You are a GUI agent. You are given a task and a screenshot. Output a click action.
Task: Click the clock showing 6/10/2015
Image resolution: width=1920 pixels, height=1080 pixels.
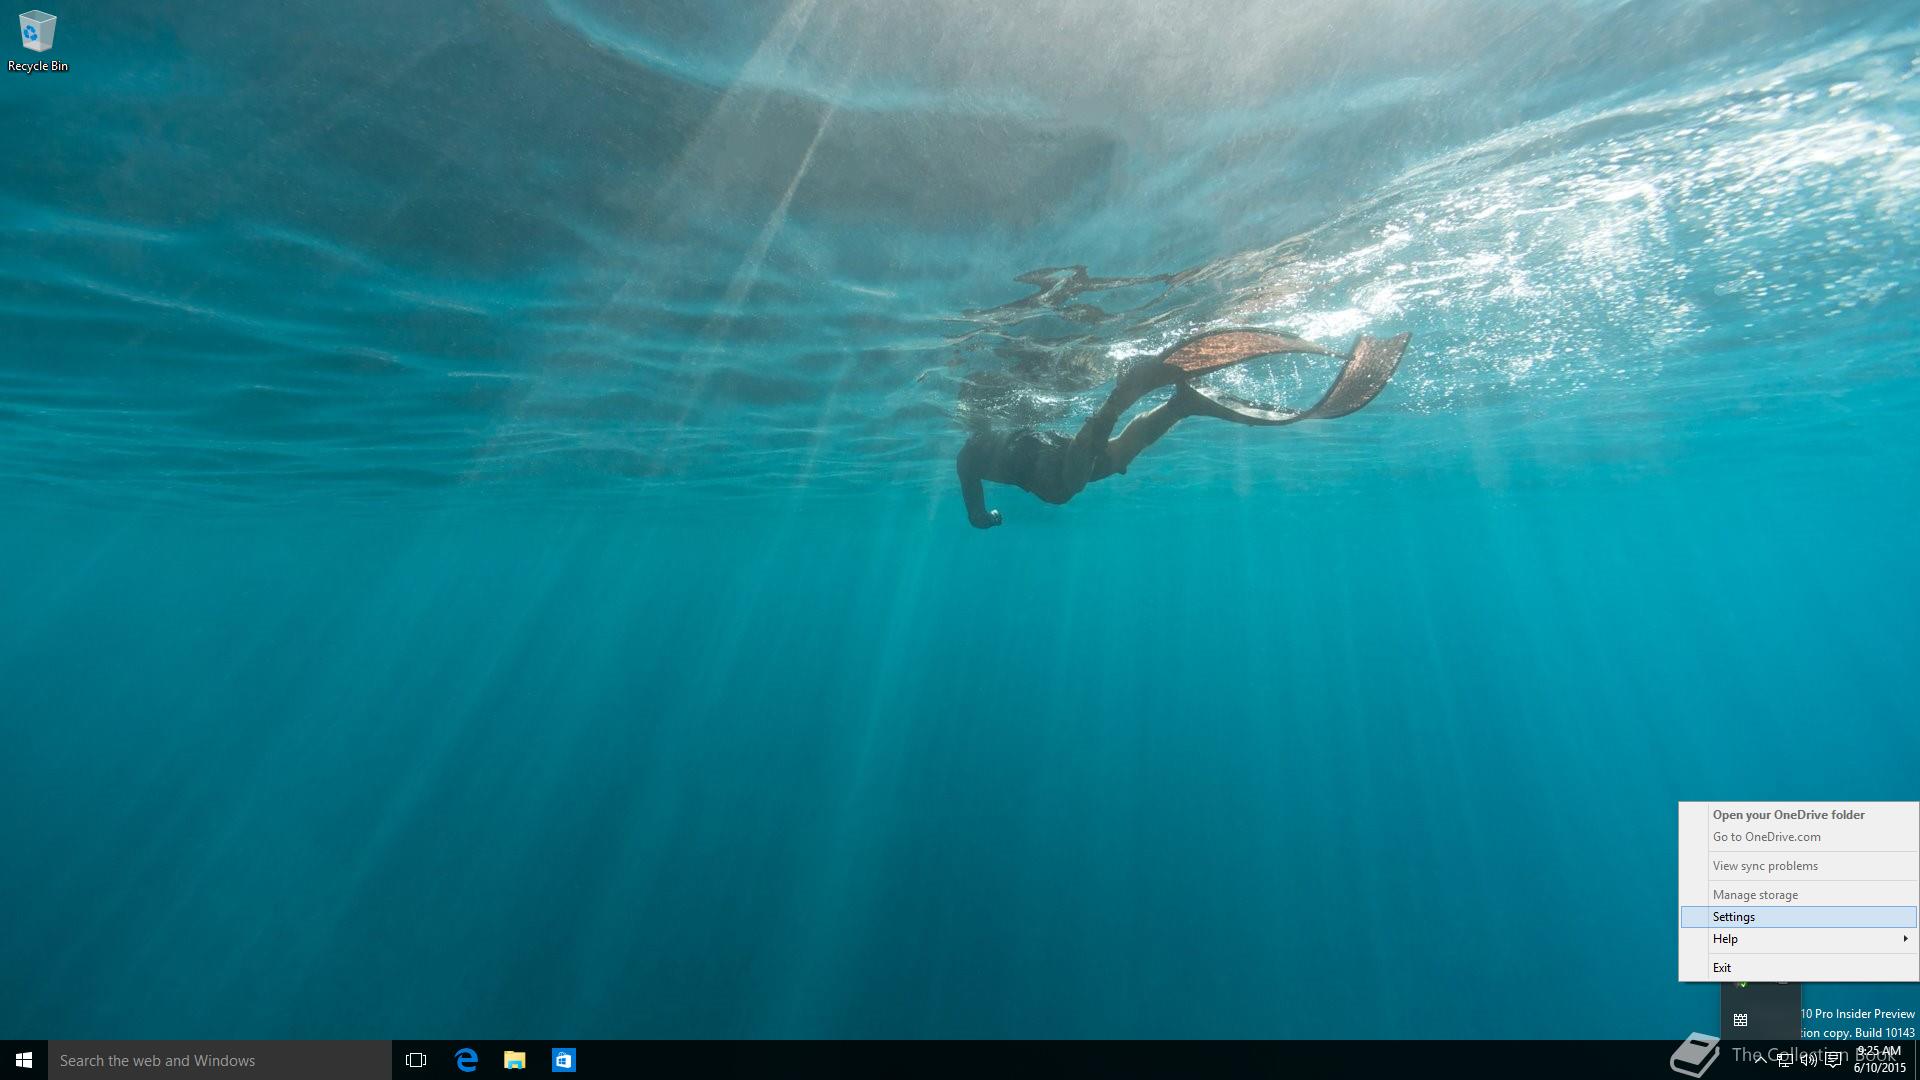1879,1060
